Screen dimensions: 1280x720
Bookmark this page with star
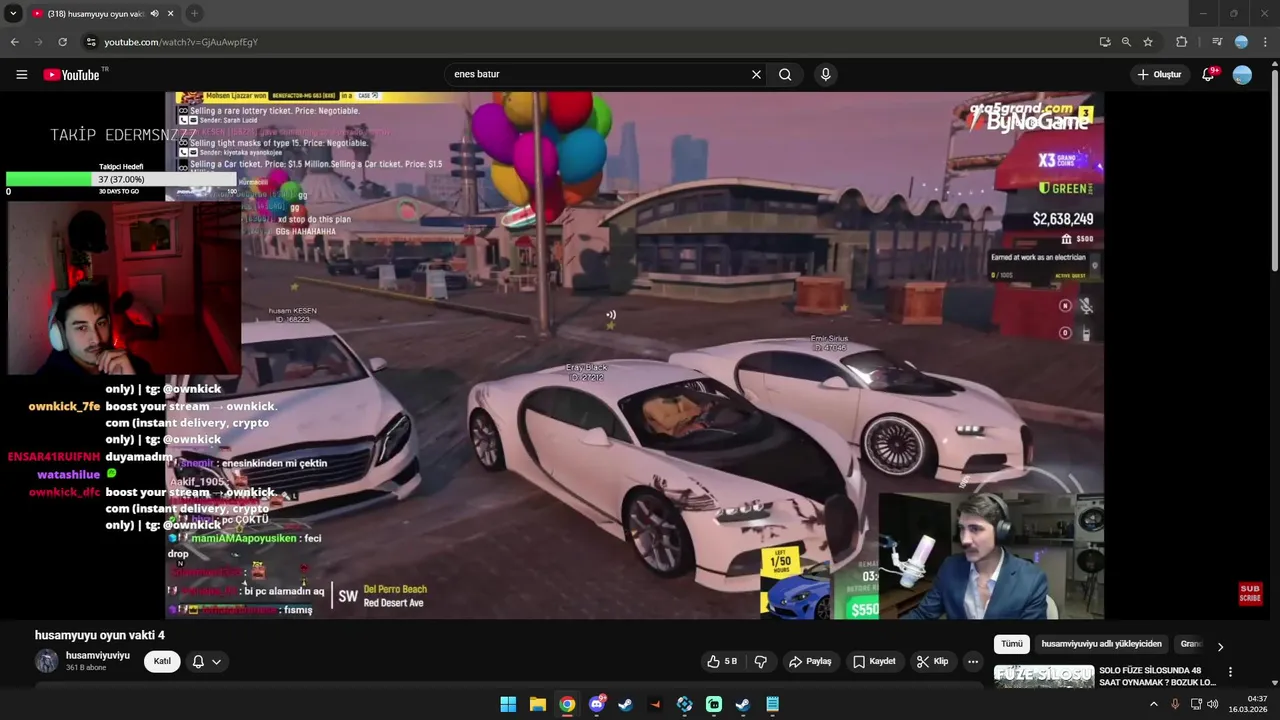(1148, 42)
